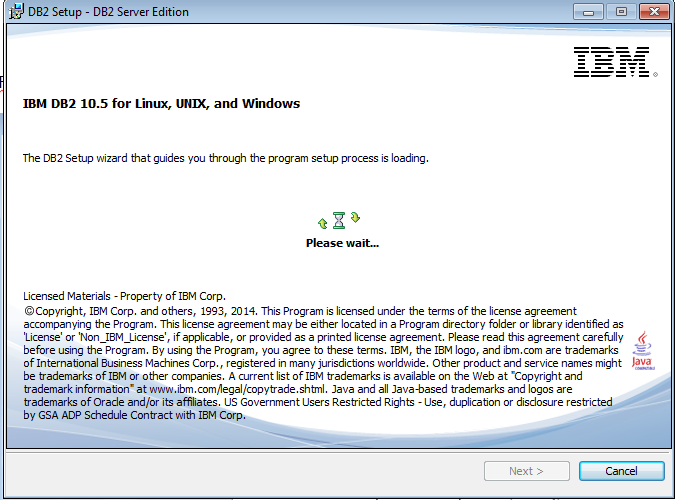Minimize the DB2 Setup window

(588, 12)
